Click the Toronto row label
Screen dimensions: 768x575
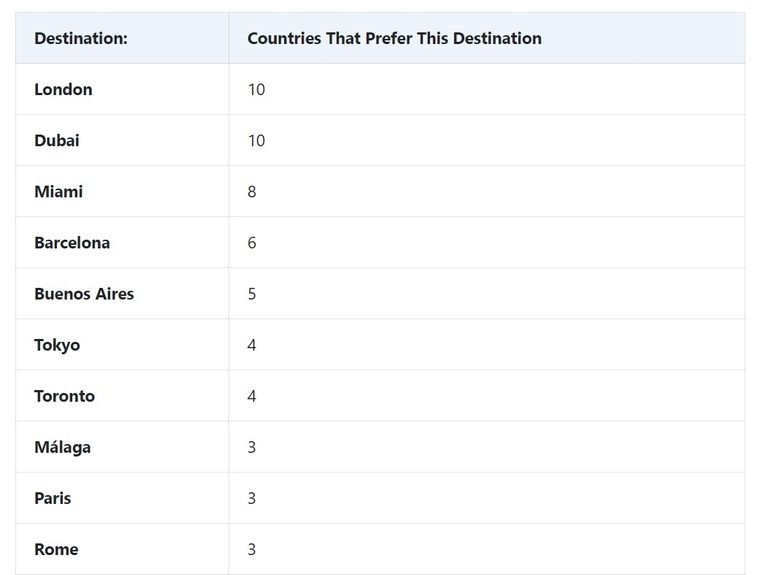[x=64, y=396]
